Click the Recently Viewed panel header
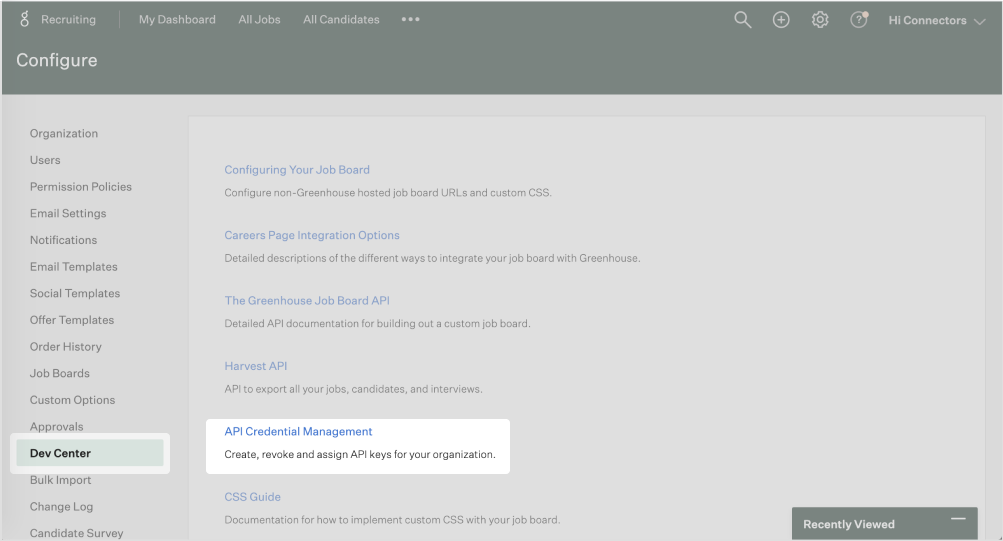Image resolution: width=1003 pixels, height=541 pixels. pyautogui.click(x=849, y=524)
